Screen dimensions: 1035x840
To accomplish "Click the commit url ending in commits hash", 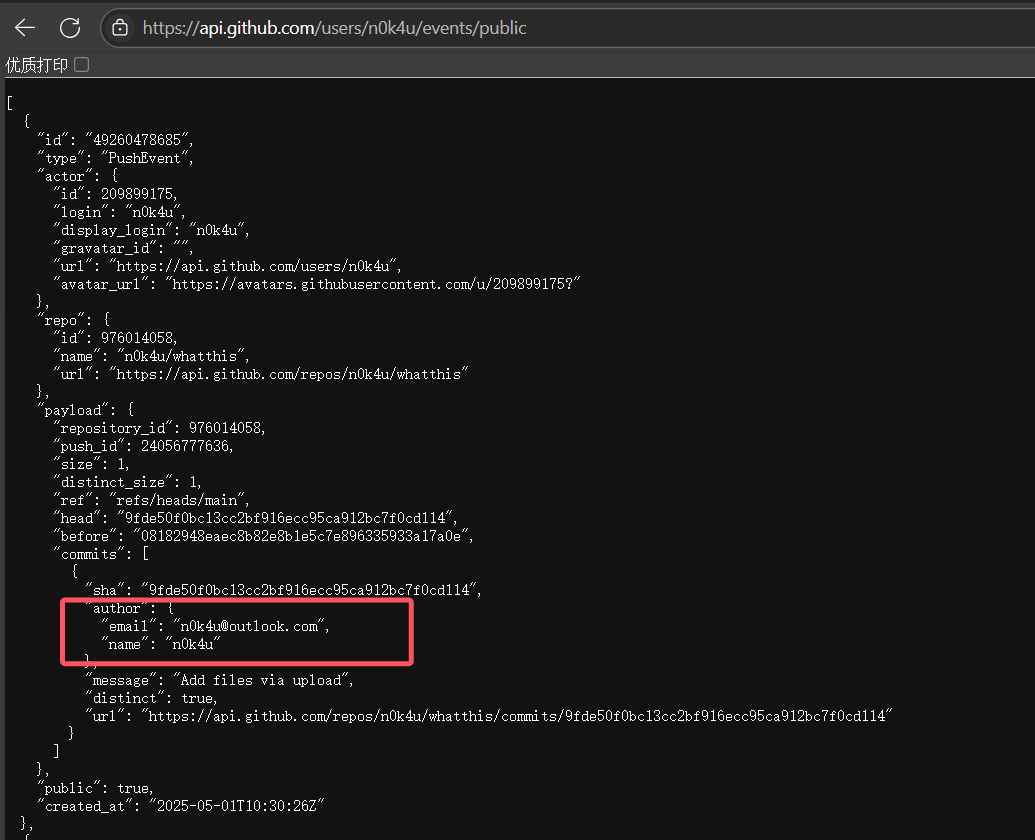I will 516,716.
